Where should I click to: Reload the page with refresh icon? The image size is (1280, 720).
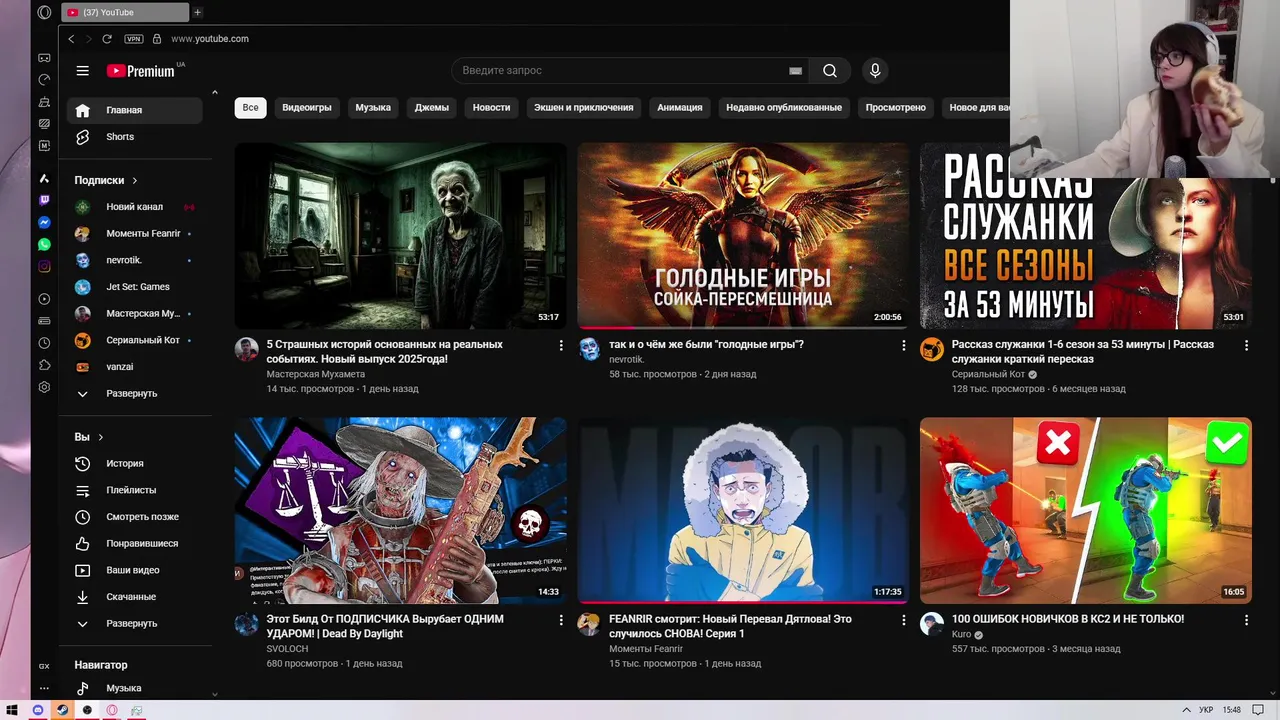coord(107,39)
